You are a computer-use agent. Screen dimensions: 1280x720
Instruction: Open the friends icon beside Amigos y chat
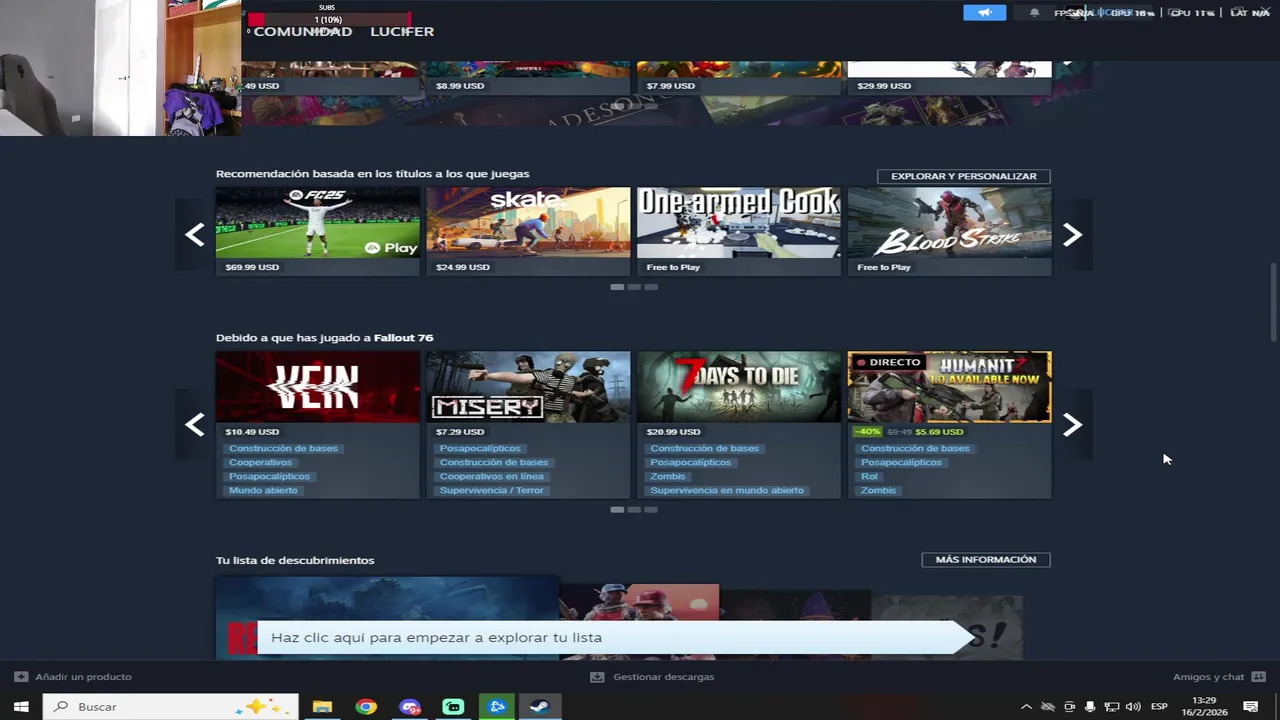pyautogui.click(x=1258, y=677)
